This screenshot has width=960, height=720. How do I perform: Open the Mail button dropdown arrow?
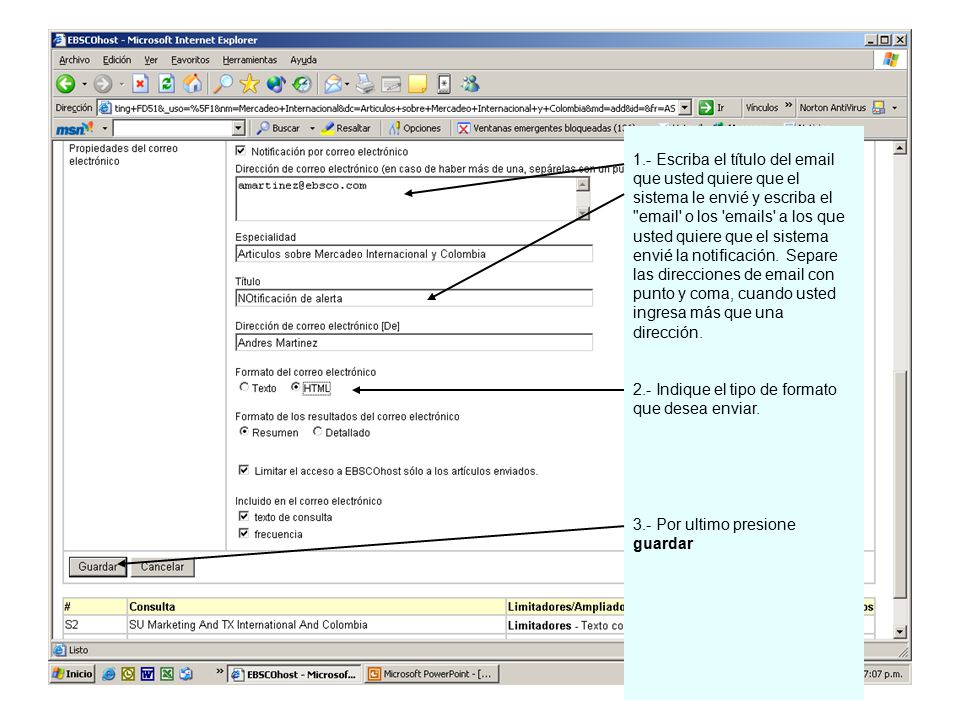tap(347, 84)
